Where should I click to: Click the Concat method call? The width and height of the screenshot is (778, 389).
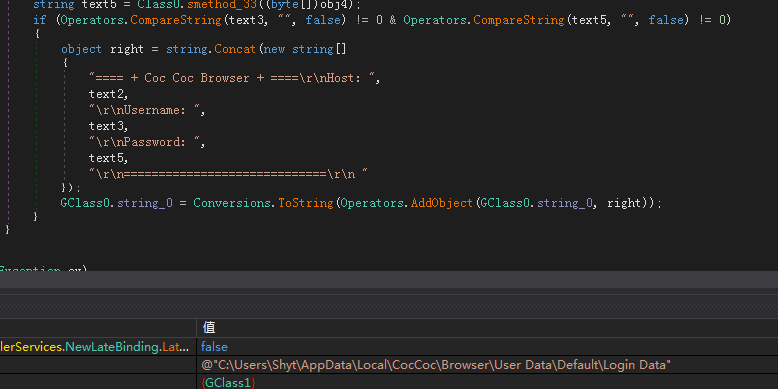point(235,49)
